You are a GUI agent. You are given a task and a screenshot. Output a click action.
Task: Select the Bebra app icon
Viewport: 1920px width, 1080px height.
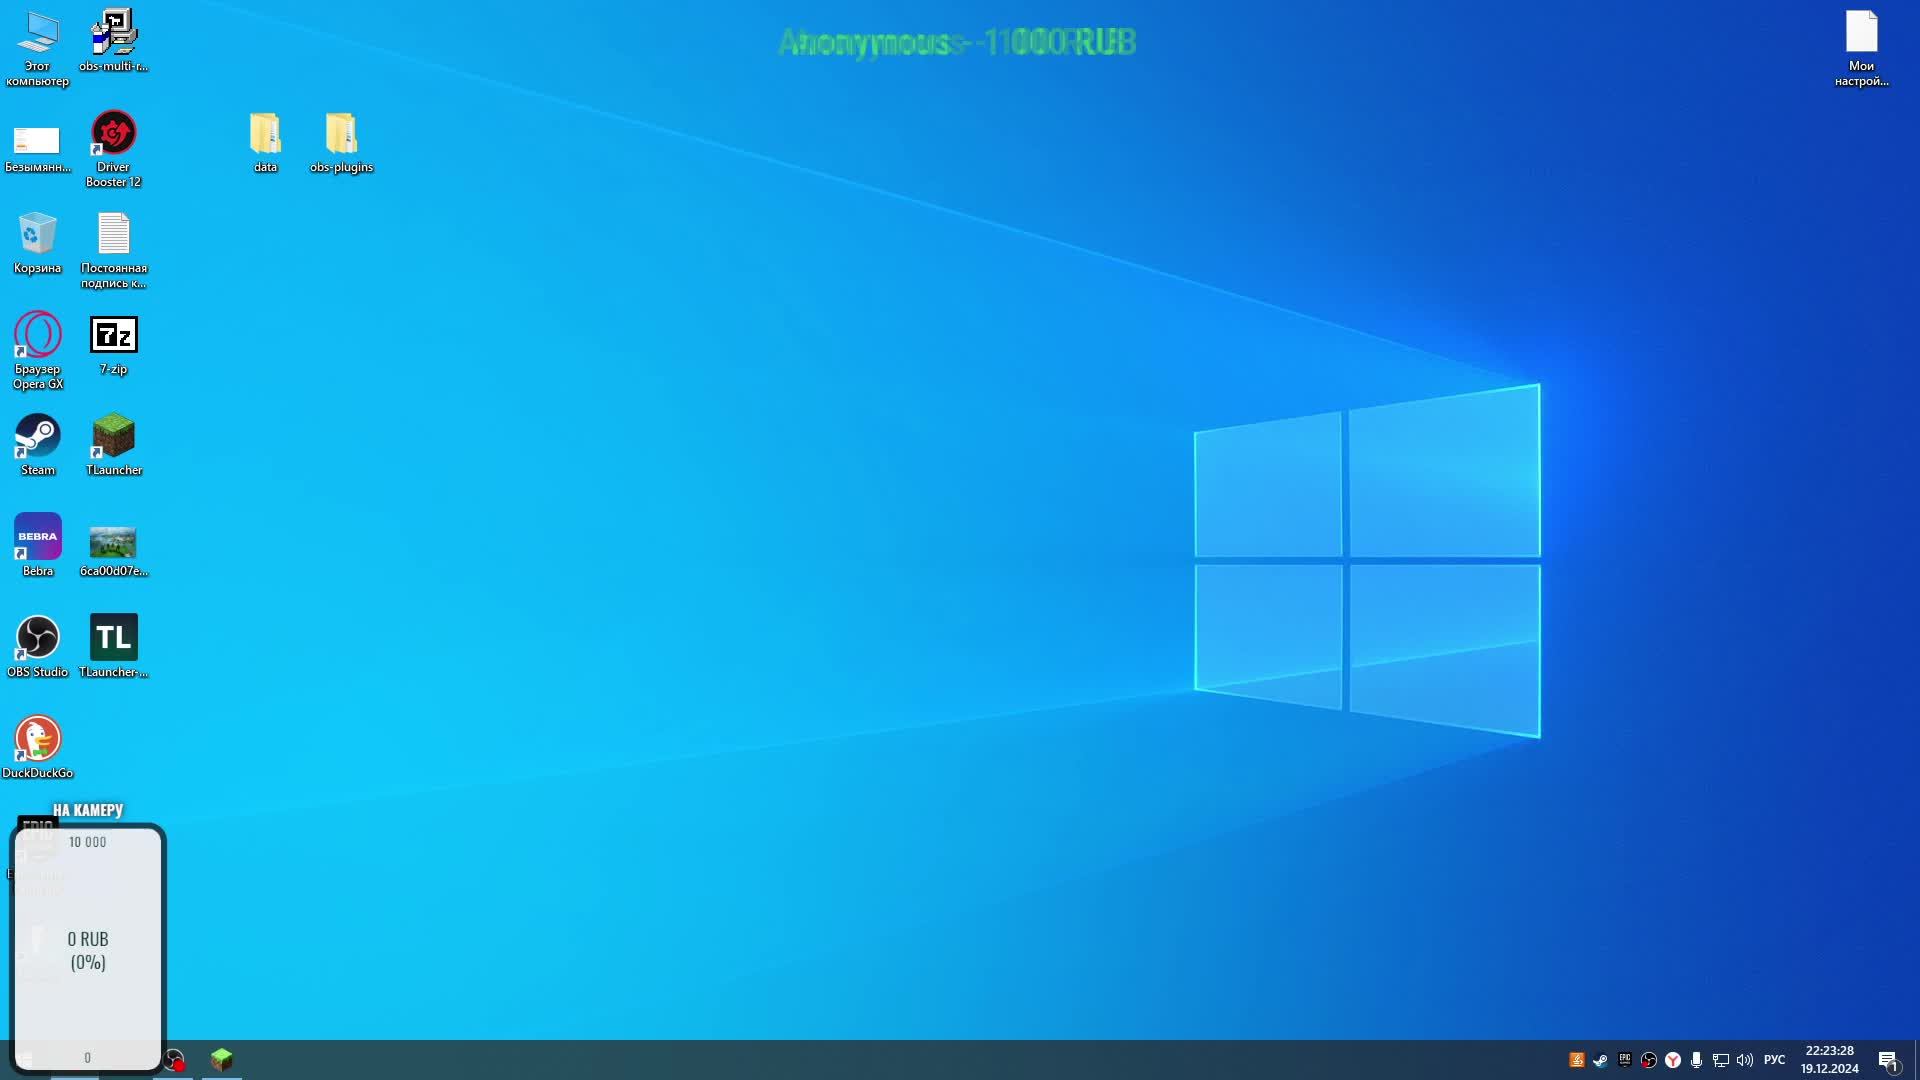tap(38, 537)
